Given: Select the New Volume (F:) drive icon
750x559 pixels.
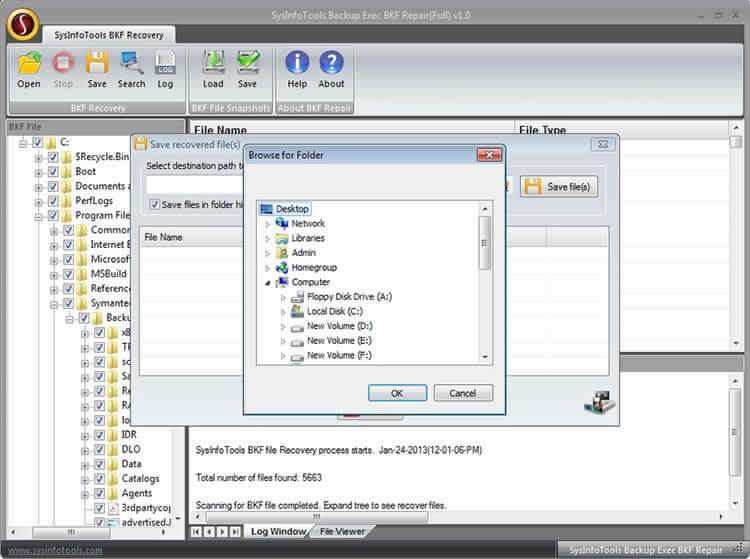Looking at the screenshot, I should pyautogui.click(x=298, y=357).
